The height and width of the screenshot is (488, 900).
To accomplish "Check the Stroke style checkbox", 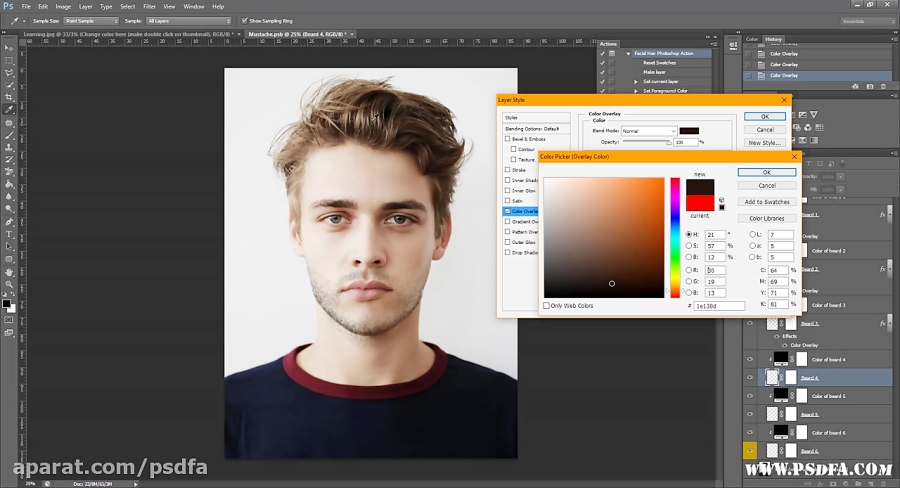I will (507, 169).
